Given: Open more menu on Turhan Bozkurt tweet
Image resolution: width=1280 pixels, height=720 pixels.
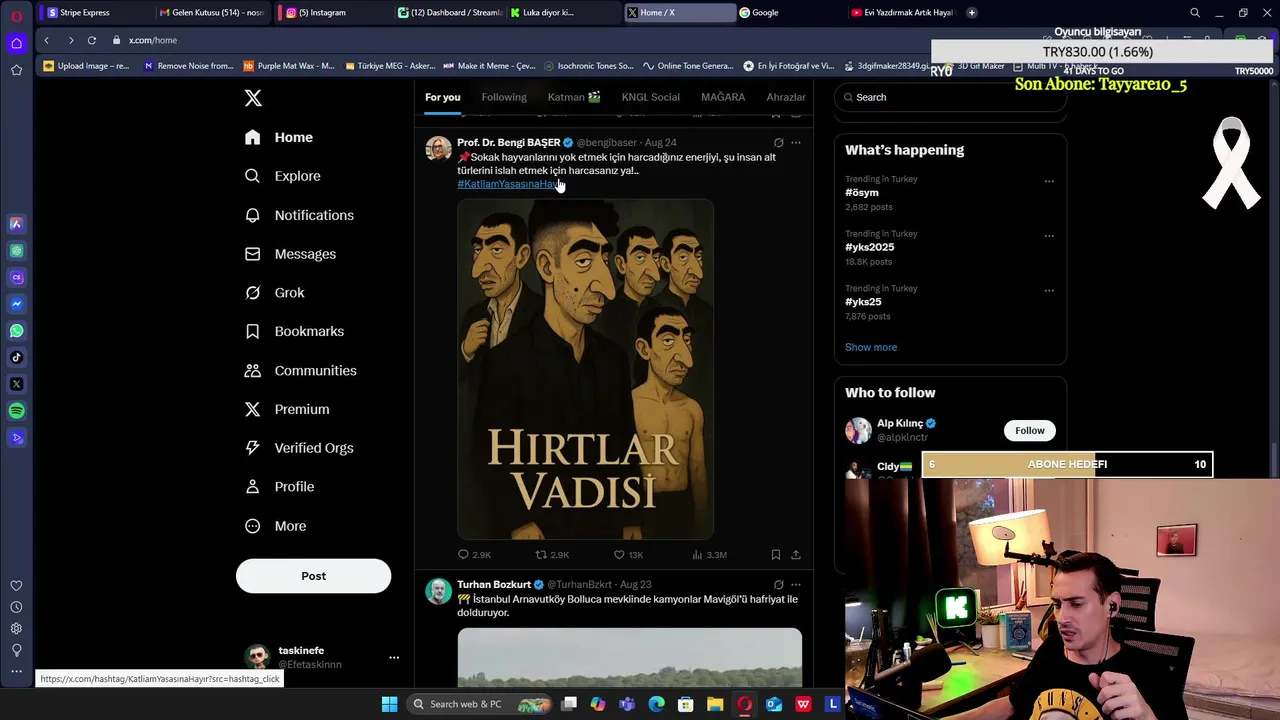Looking at the screenshot, I should (x=796, y=584).
